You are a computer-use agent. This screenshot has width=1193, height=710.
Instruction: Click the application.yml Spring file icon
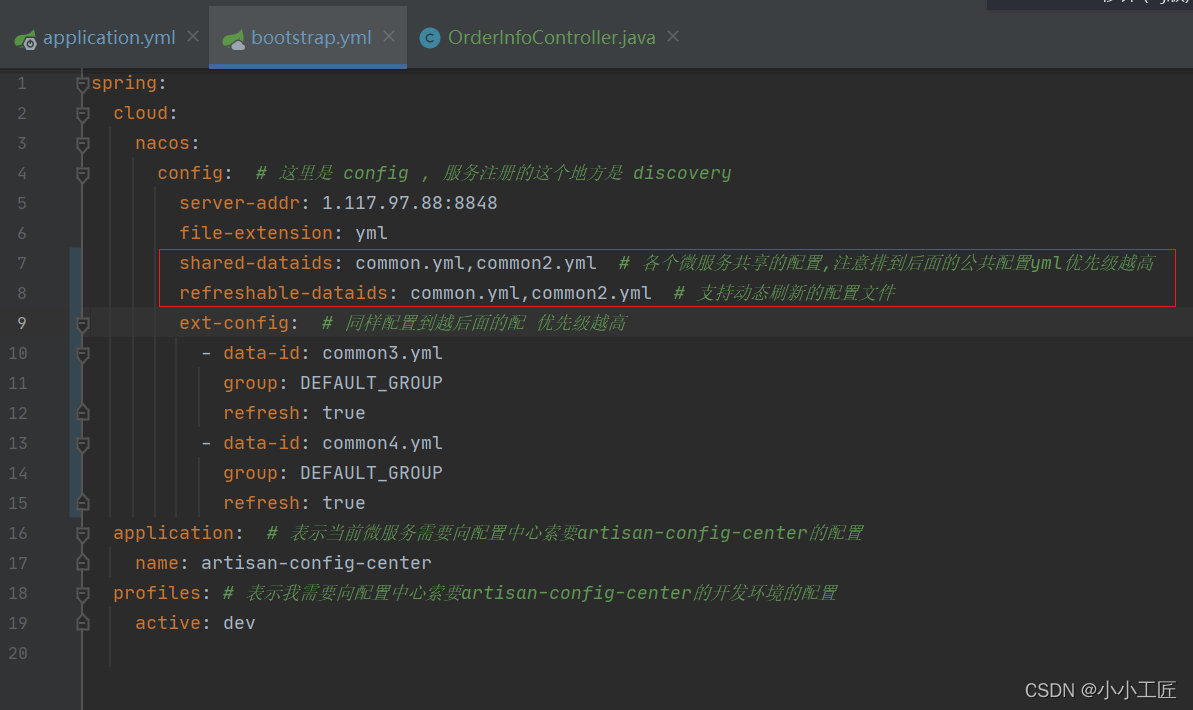coord(26,39)
